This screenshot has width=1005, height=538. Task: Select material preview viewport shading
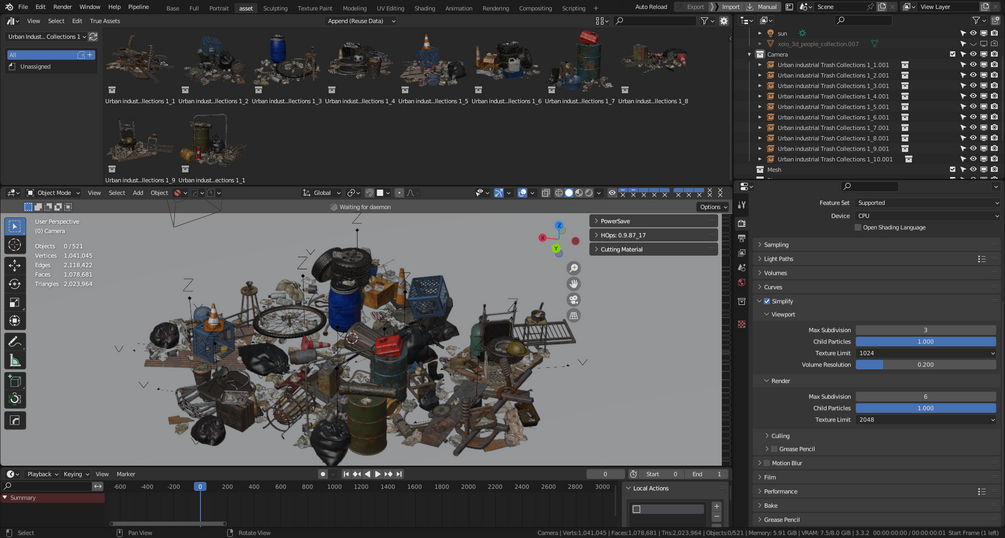(579, 192)
